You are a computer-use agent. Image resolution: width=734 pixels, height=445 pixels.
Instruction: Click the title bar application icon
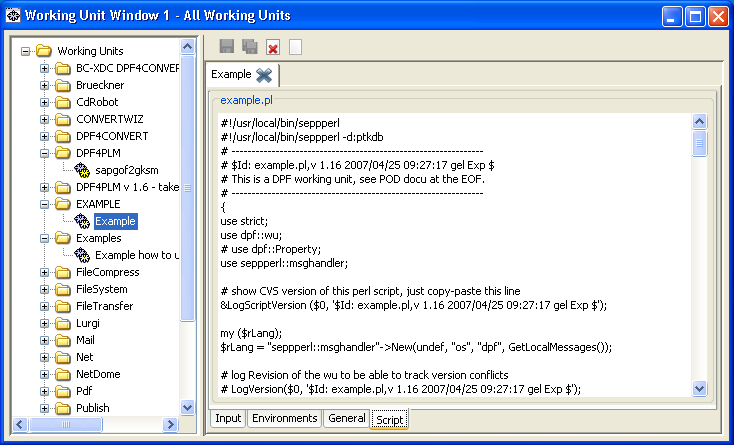[x=13, y=15]
